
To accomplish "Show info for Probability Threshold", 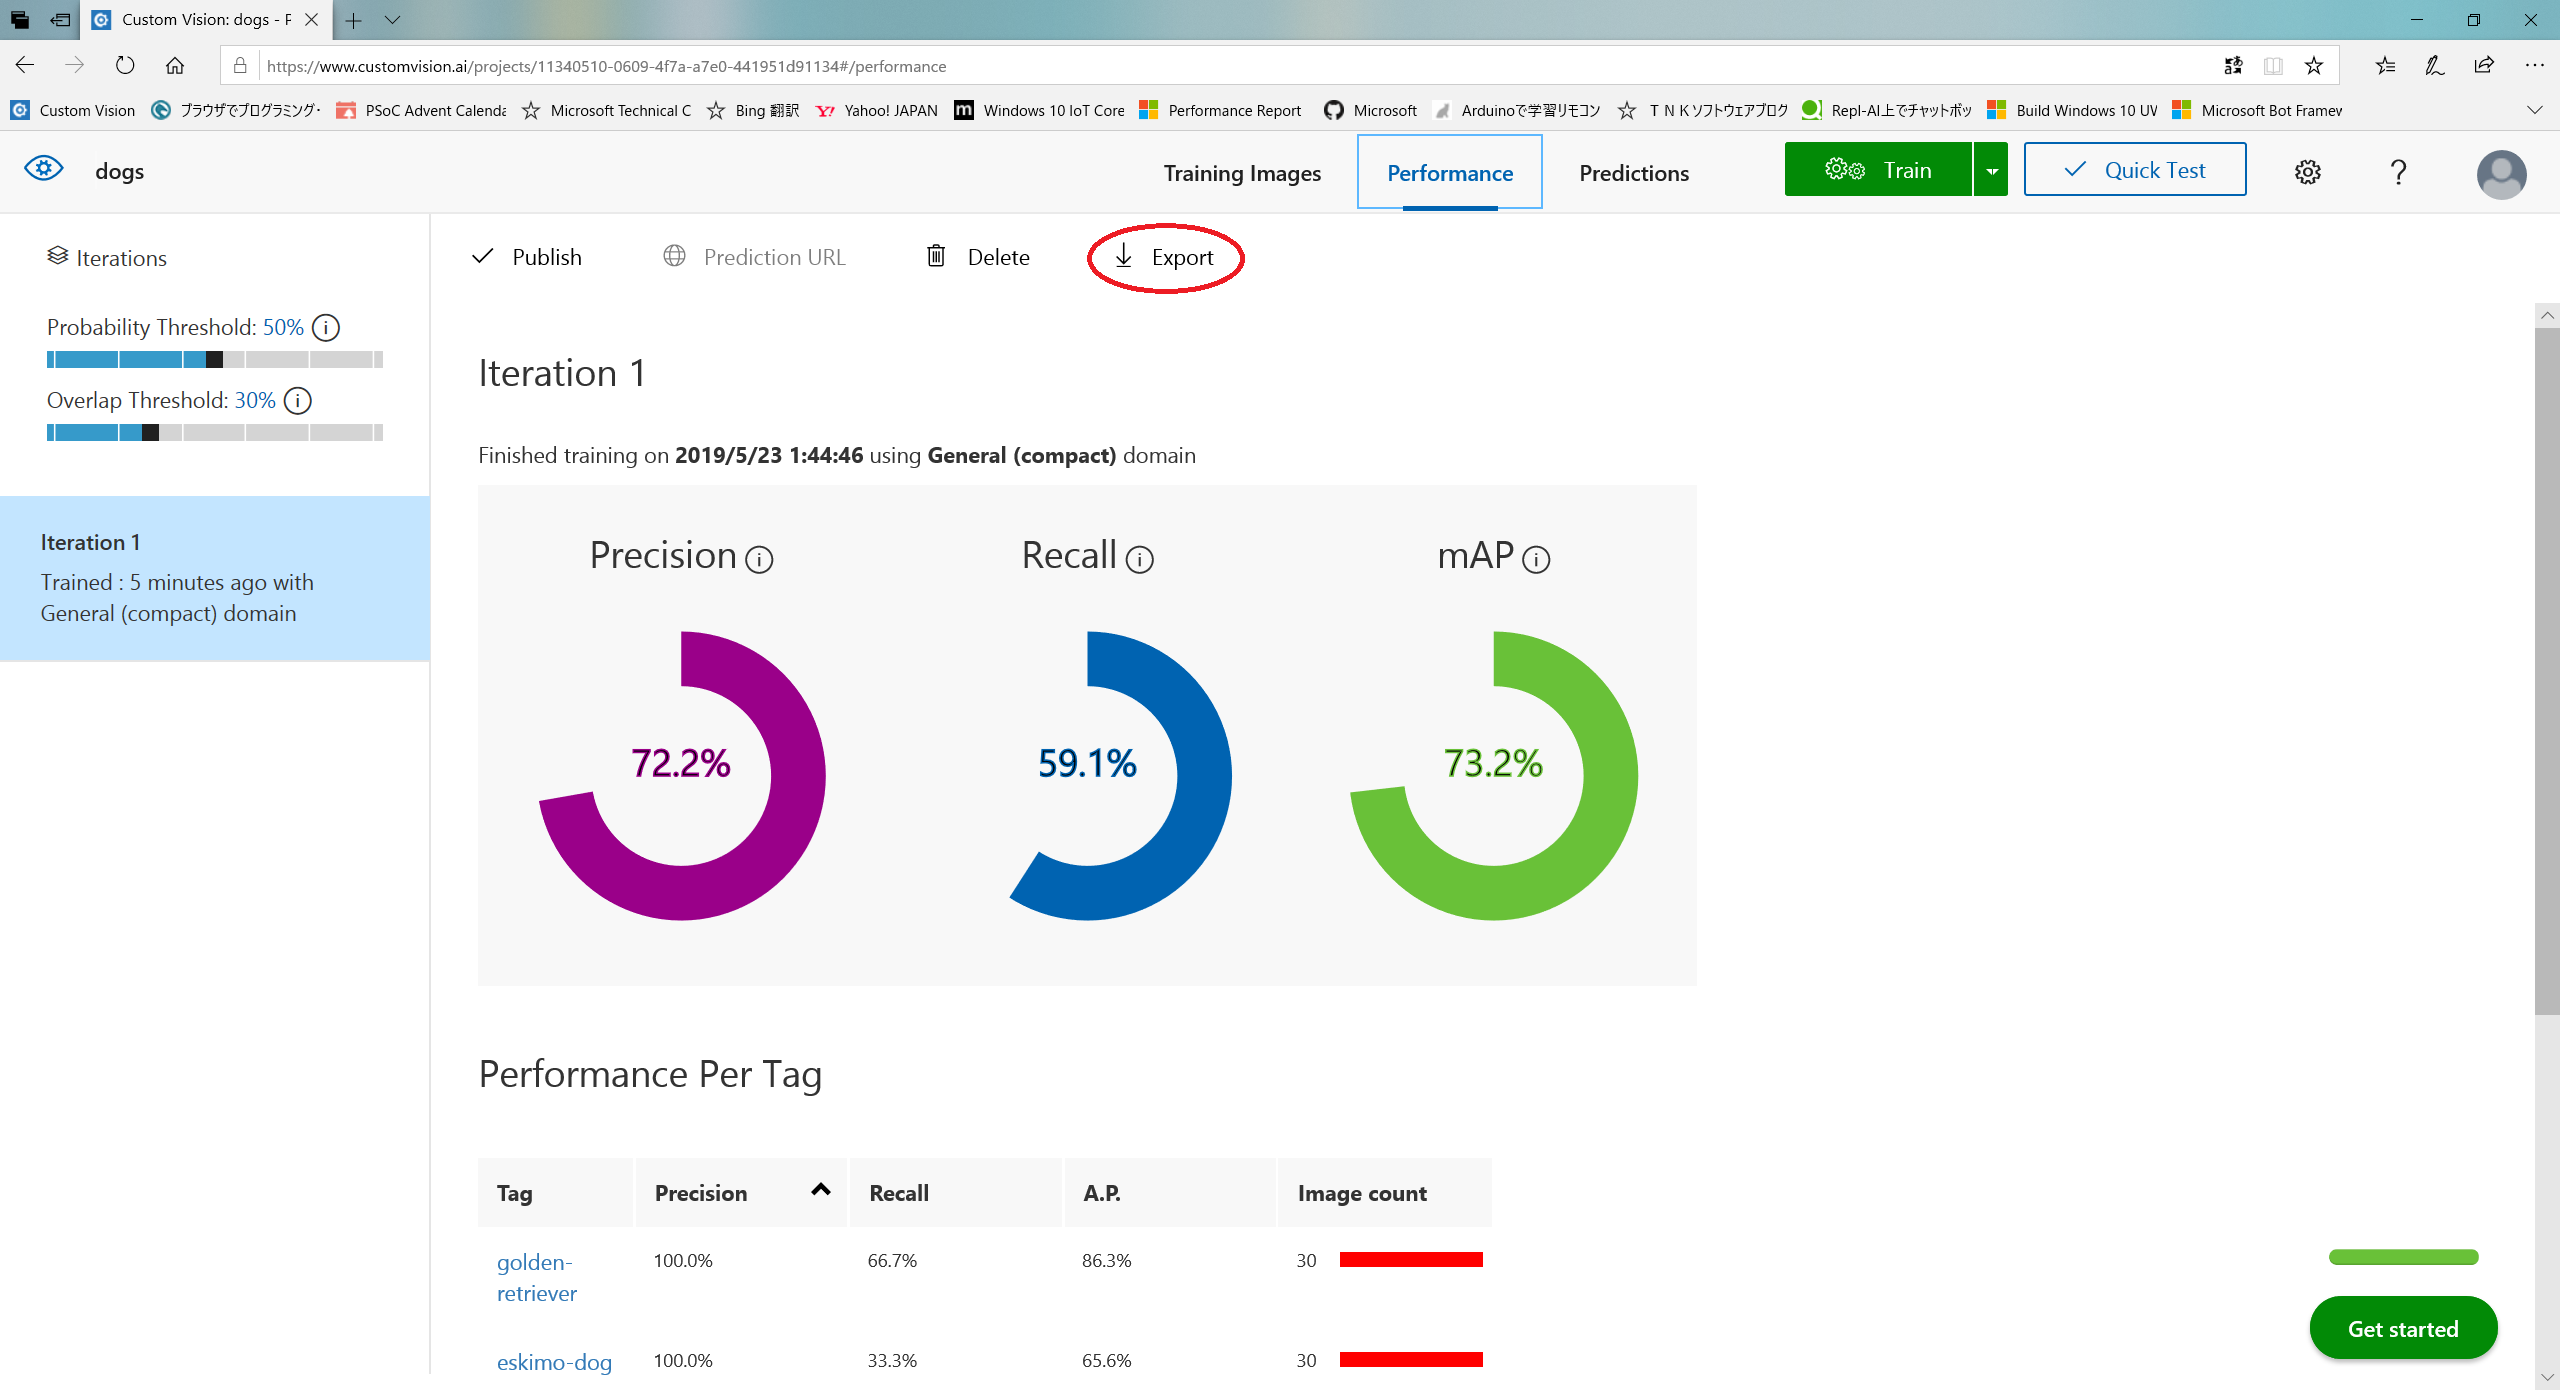I will click(x=326, y=328).
